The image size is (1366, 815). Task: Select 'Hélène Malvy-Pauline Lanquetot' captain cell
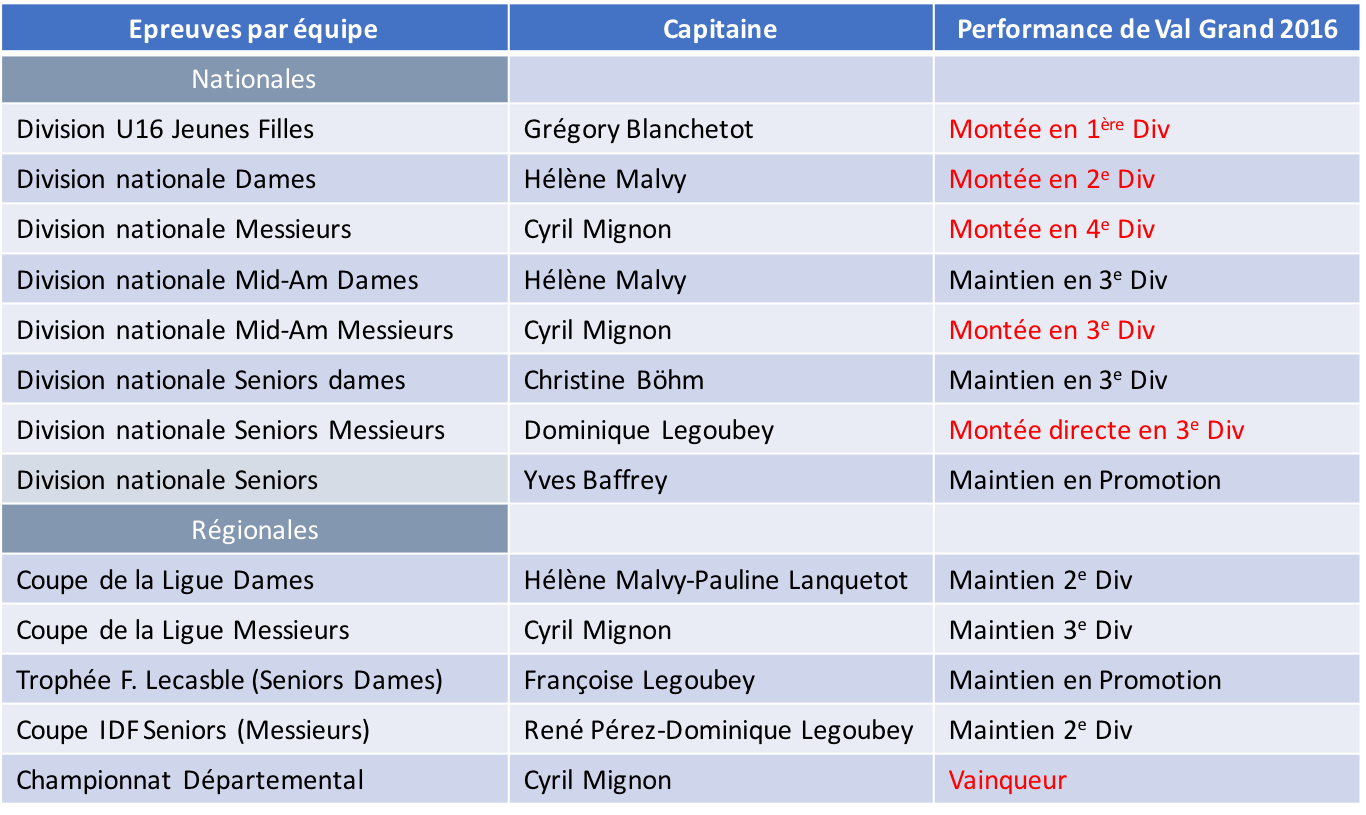click(721, 580)
